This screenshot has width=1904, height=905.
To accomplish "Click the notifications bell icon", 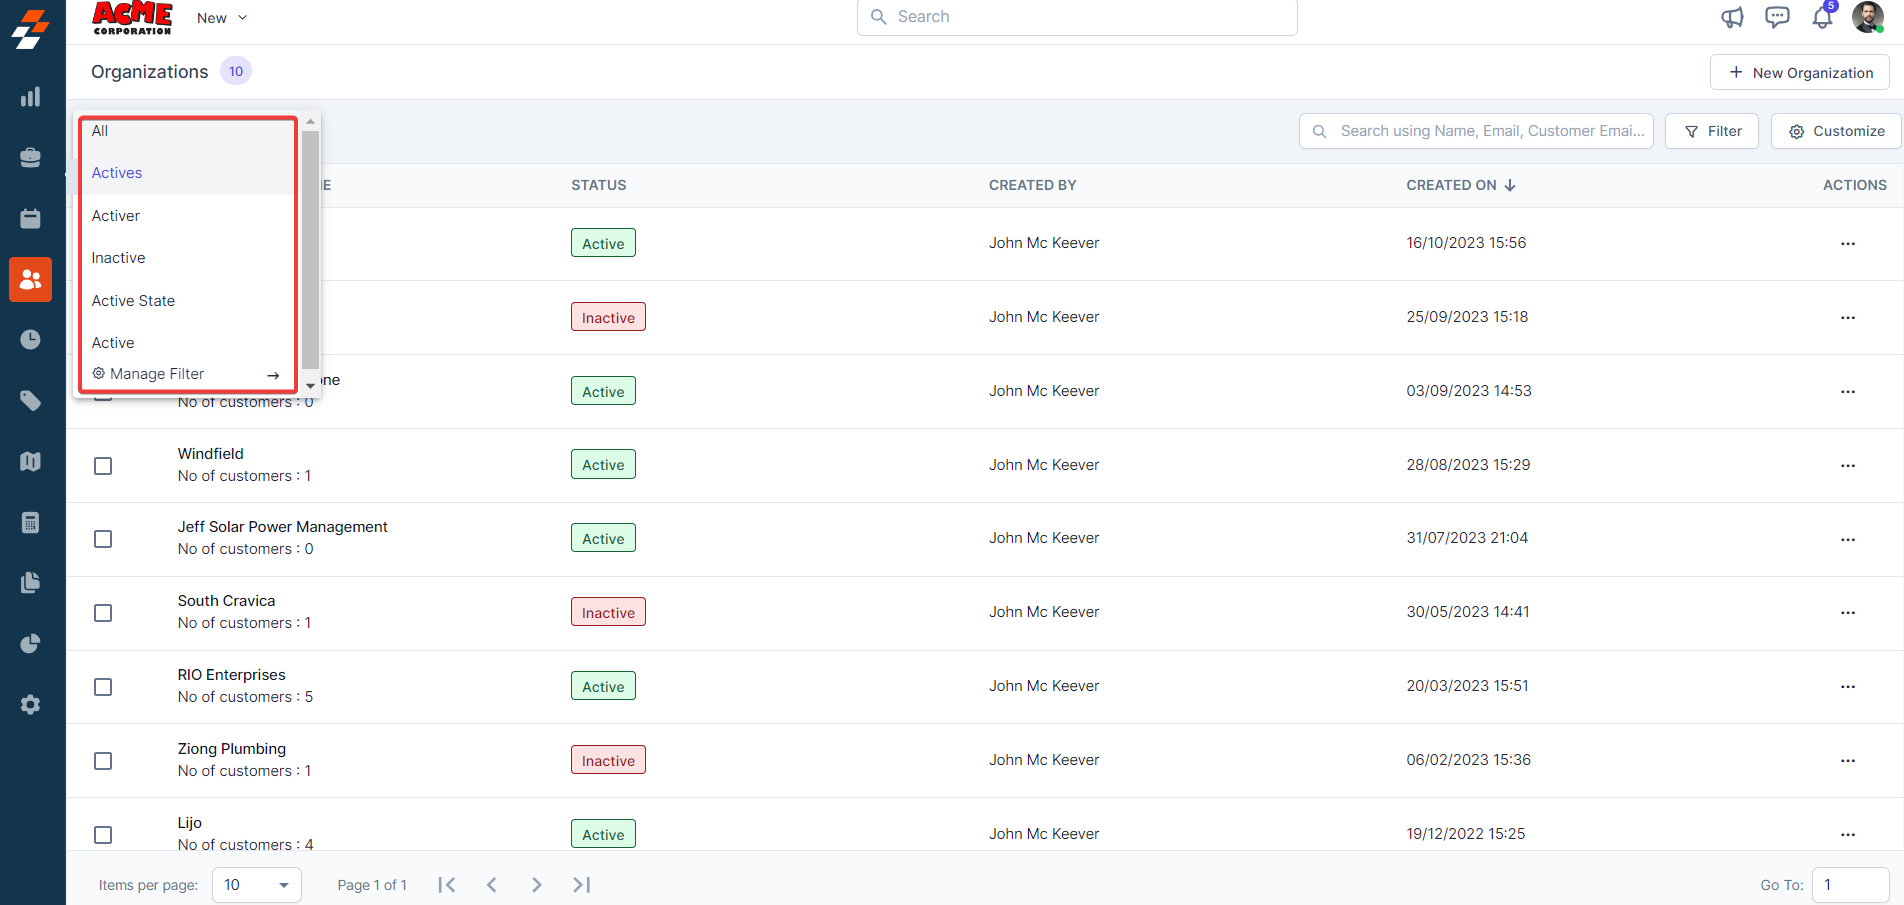I will (1822, 17).
